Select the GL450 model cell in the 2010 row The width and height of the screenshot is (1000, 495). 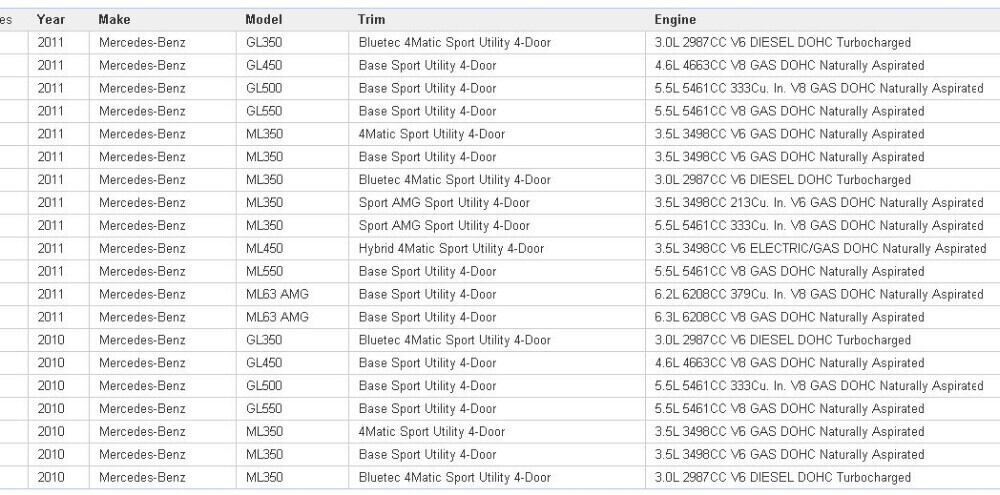pos(265,363)
